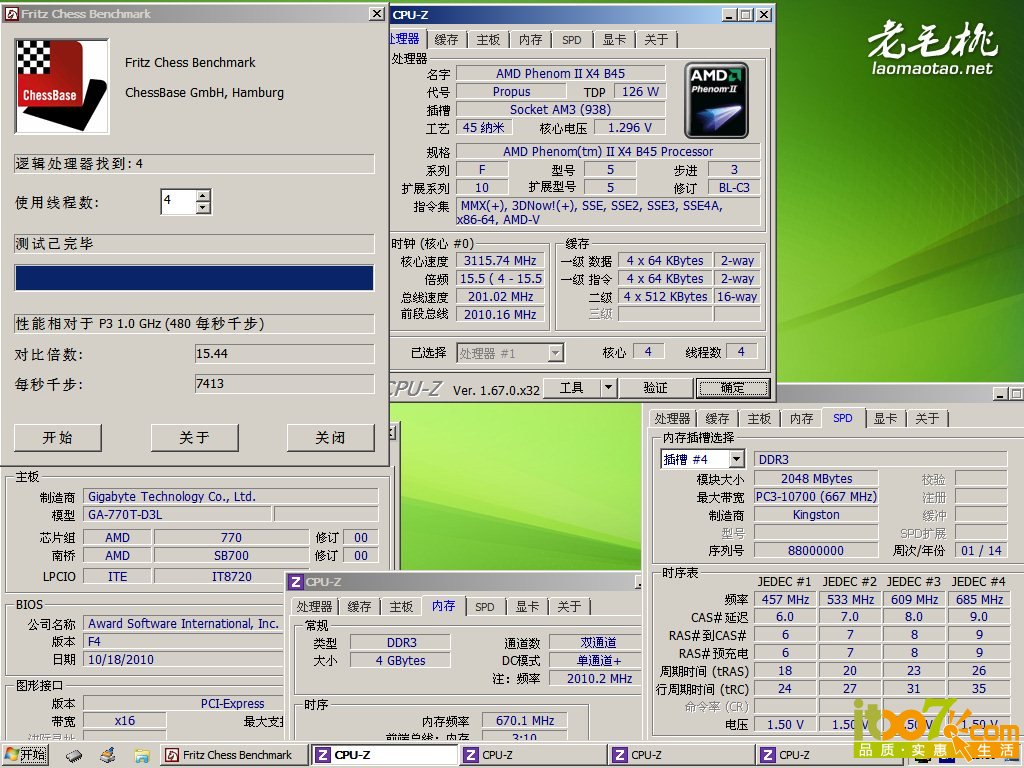Click the BIOS vendor 'Award Software International, Inc.'
Image resolution: width=1024 pixels, height=768 pixels.
(x=184, y=624)
